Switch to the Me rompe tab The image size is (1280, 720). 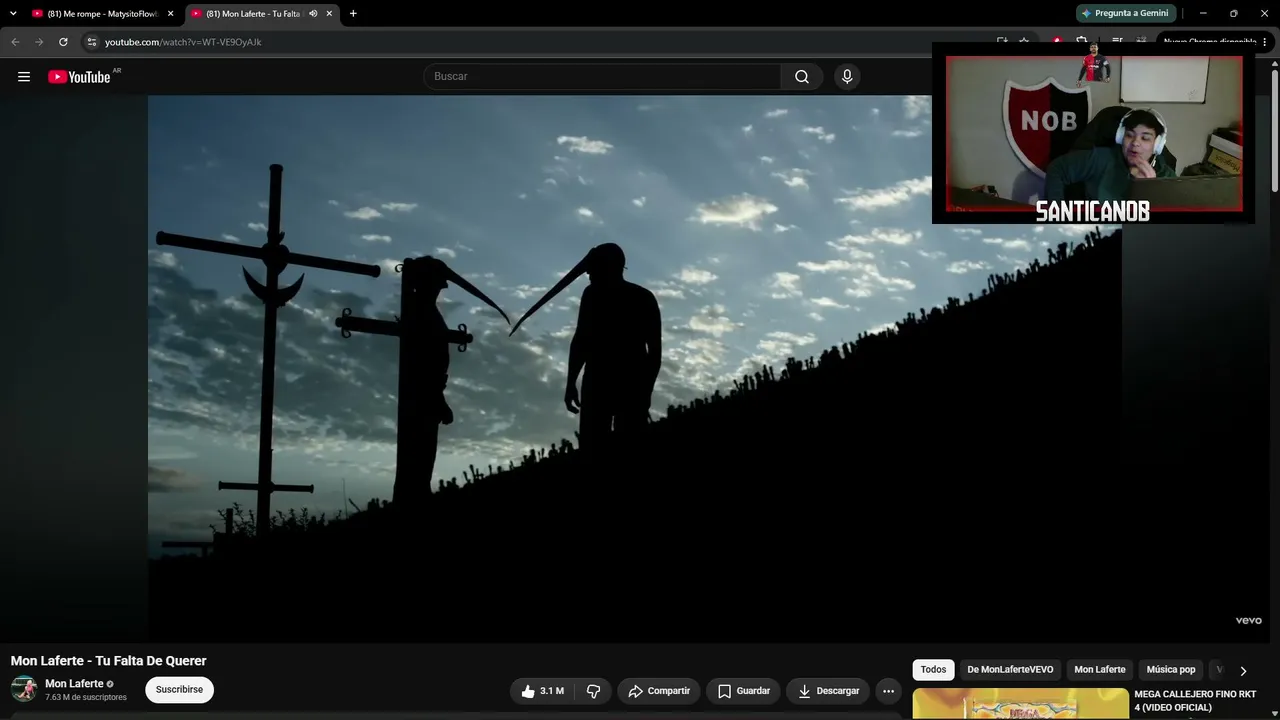[100, 14]
